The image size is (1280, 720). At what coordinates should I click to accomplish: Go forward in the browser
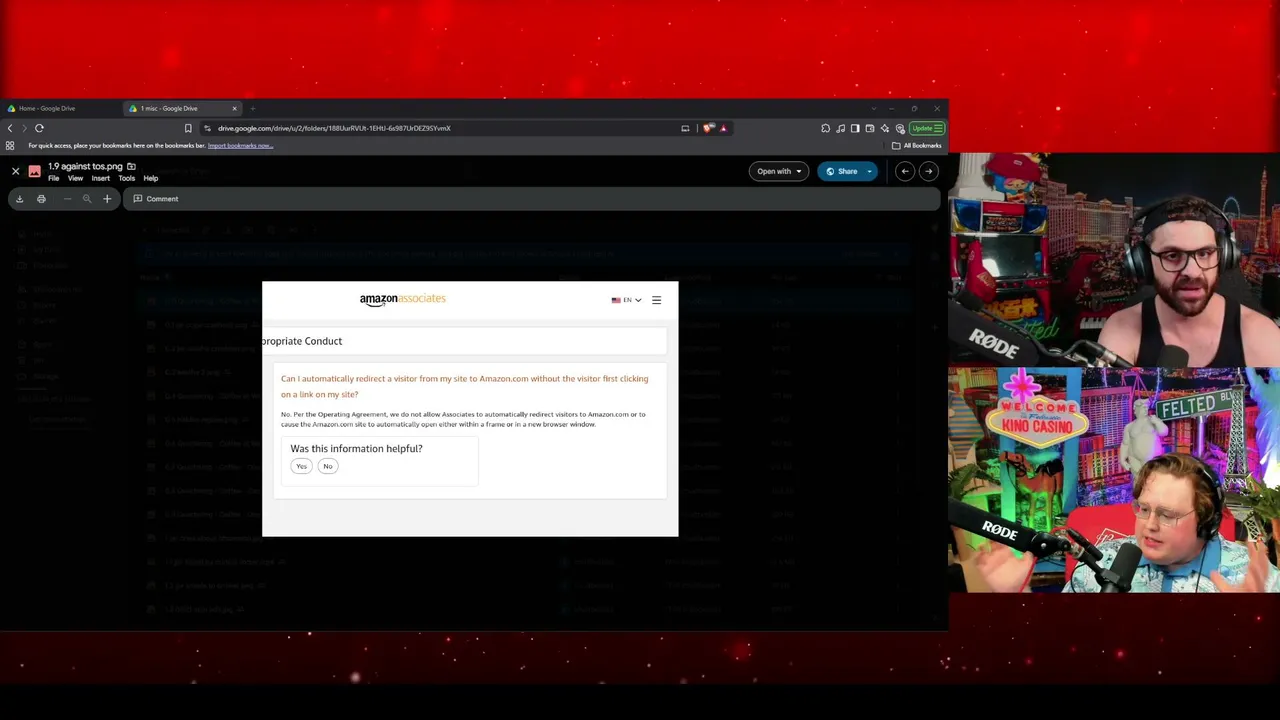click(24, 128)
